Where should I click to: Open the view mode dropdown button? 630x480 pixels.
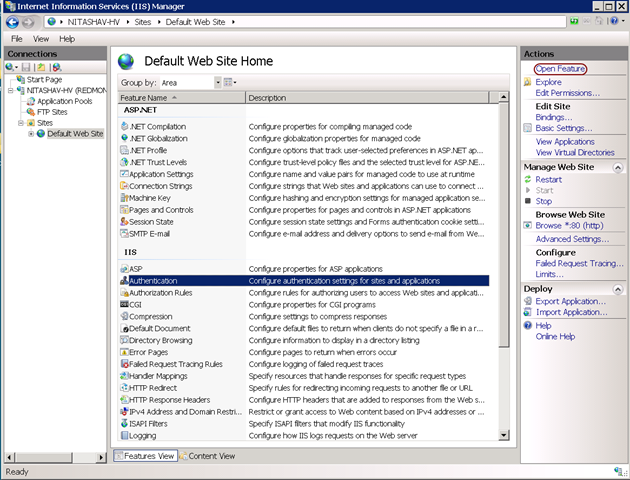point(230,82)
